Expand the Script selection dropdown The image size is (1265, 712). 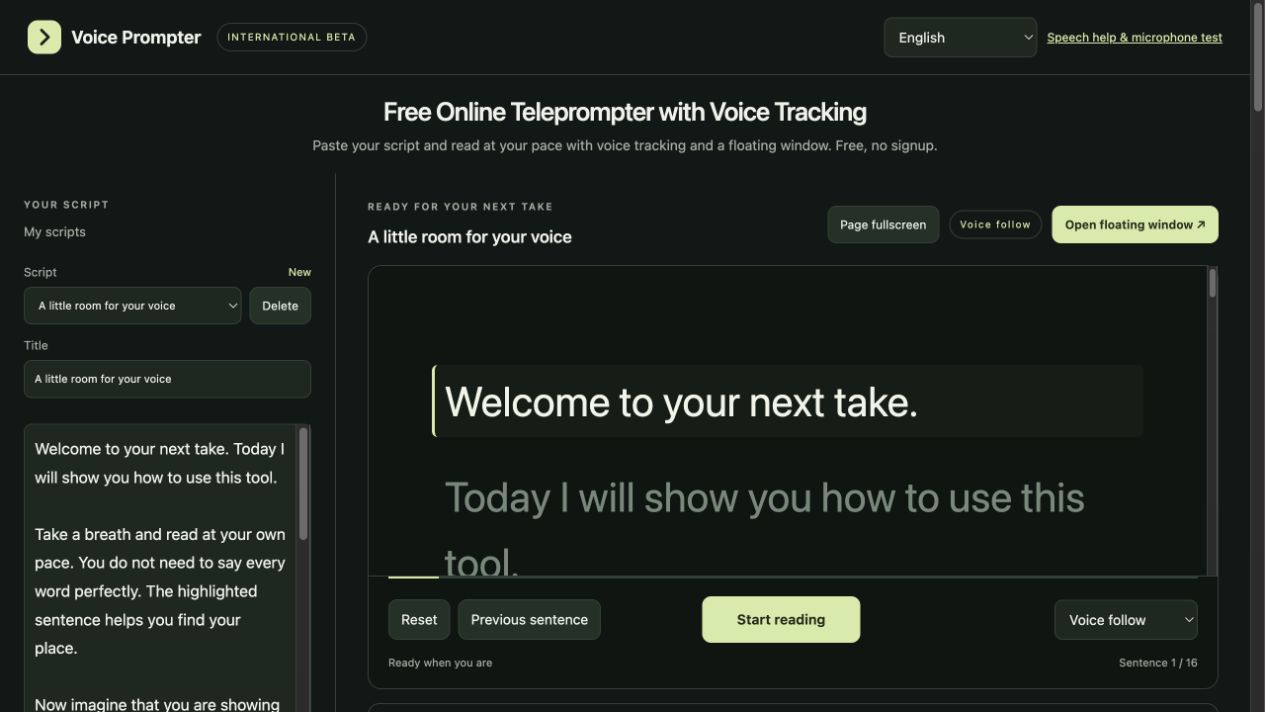pos(133,306)
